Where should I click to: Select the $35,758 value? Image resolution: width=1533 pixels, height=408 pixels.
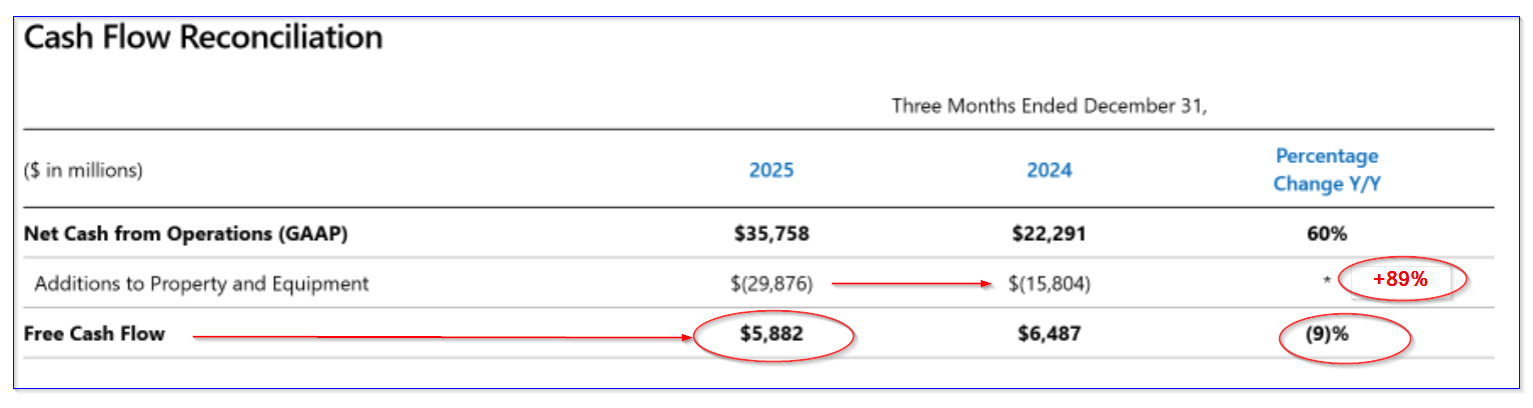click(x=771, y=235)
